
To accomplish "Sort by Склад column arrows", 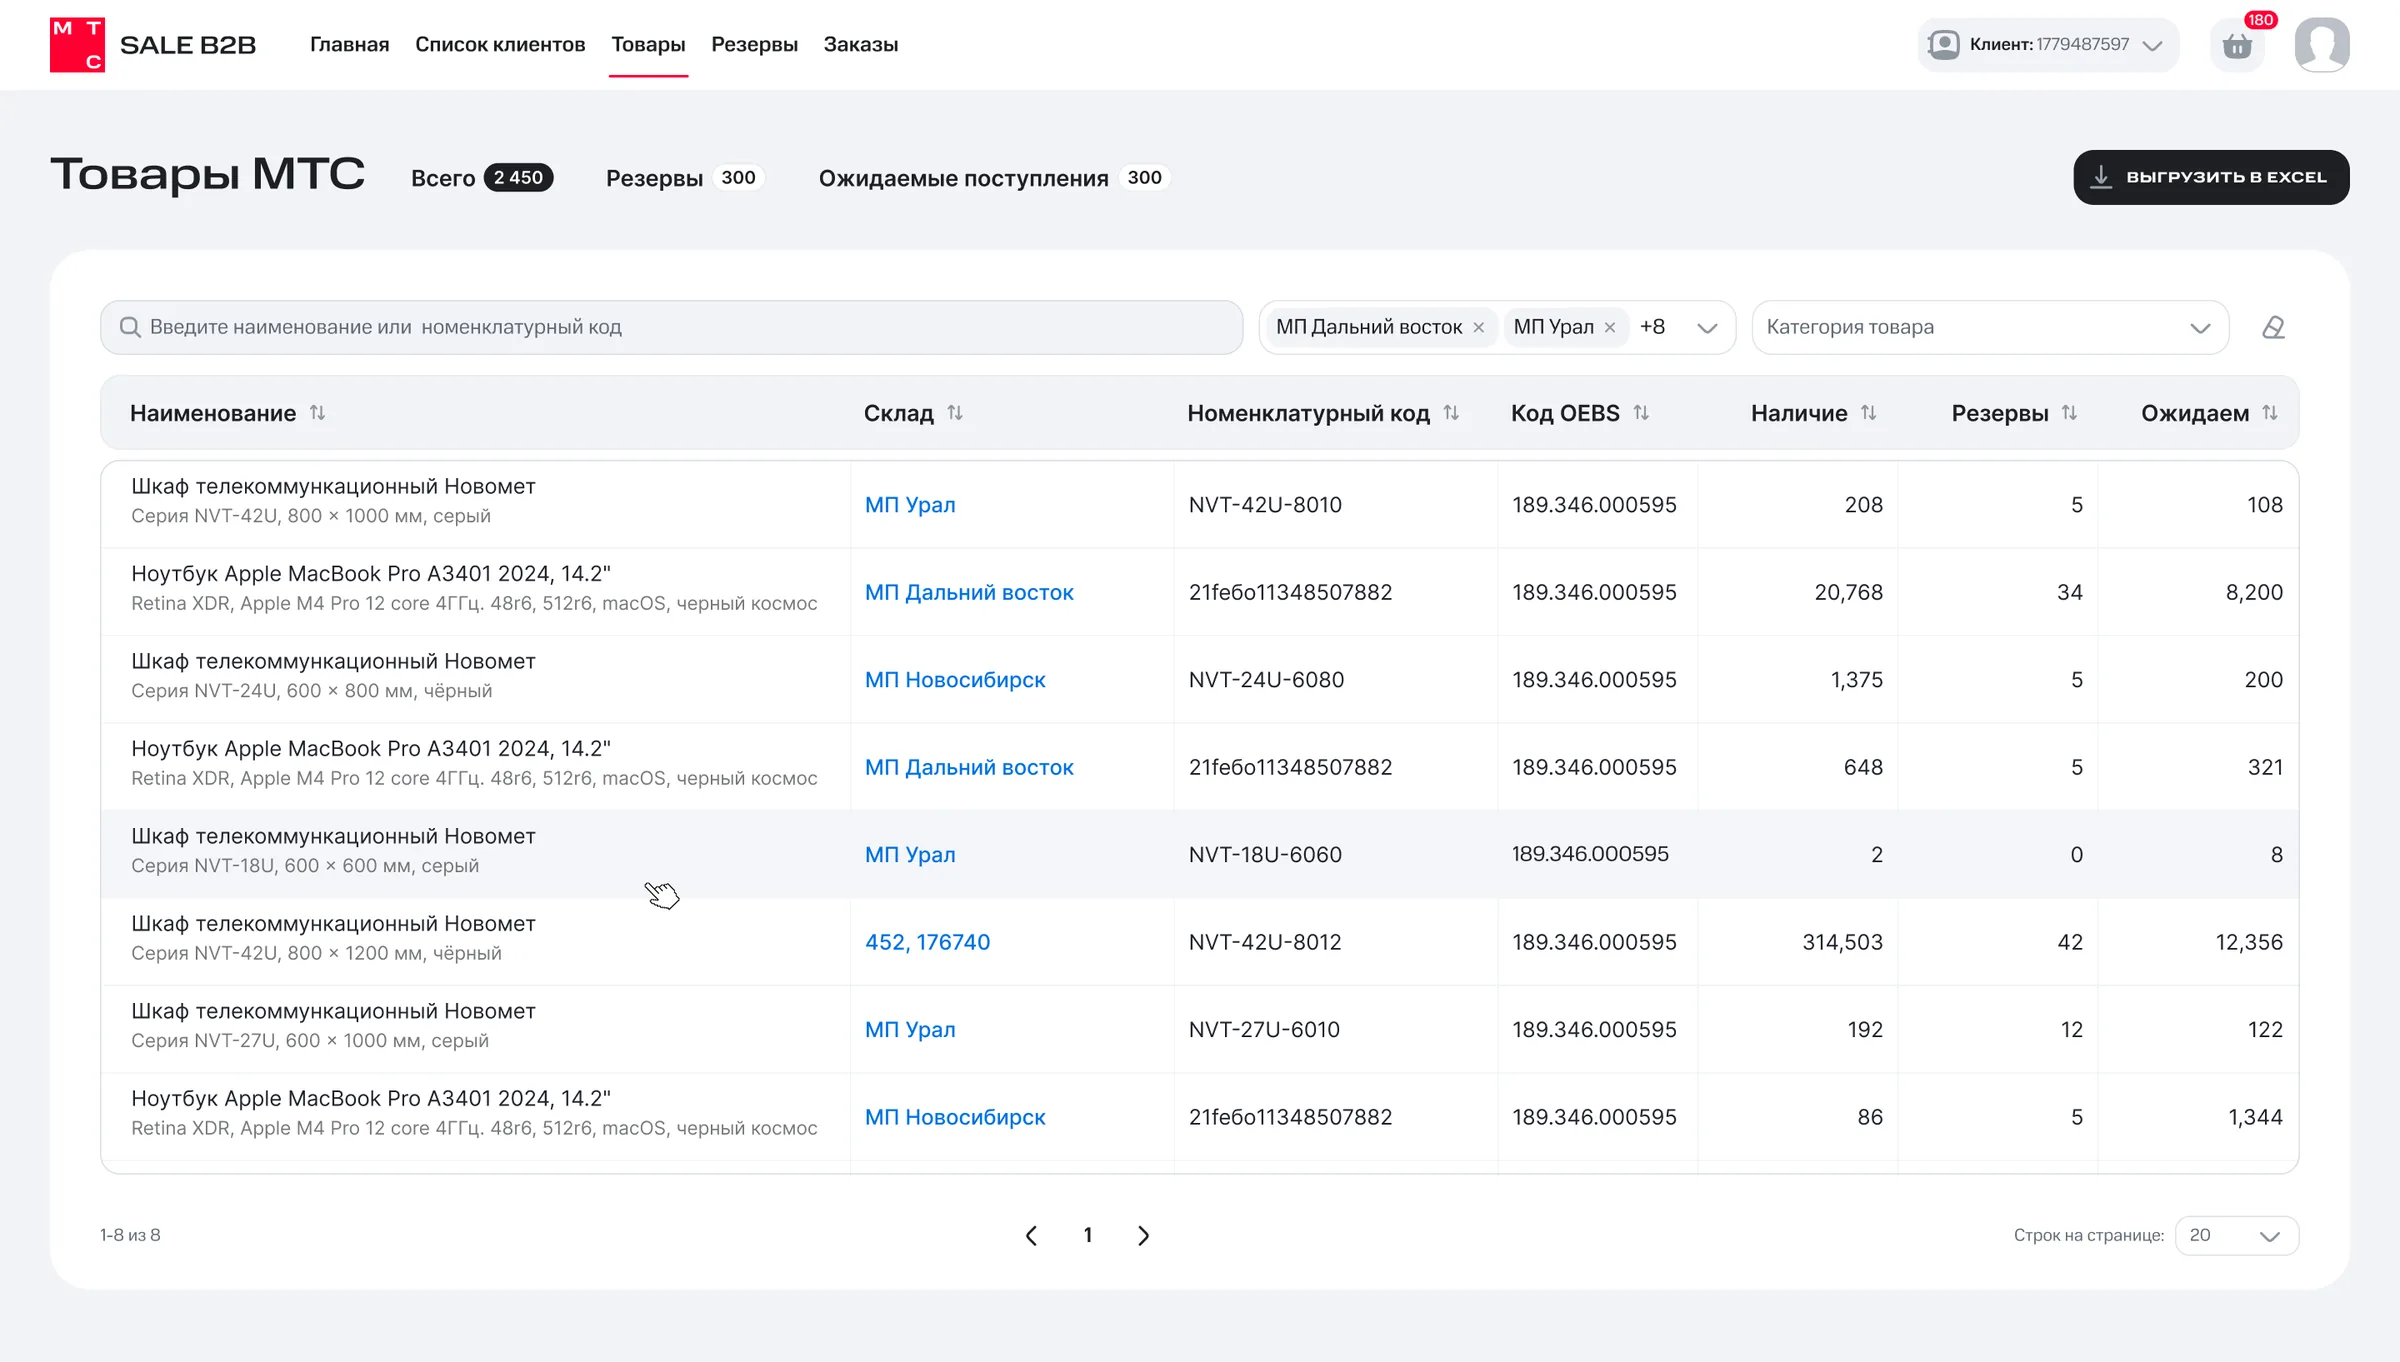I will [955, 413].
